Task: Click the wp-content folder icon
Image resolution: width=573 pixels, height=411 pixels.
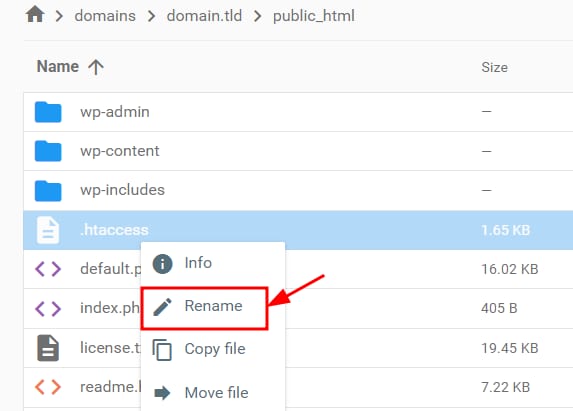Action: (x=48, y=151)
